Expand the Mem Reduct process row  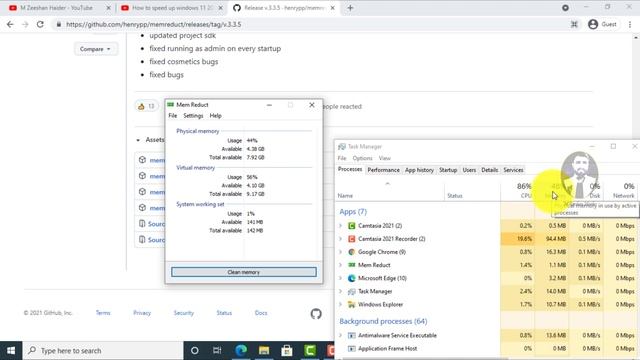pyautogui.click(x=340, y=265)
